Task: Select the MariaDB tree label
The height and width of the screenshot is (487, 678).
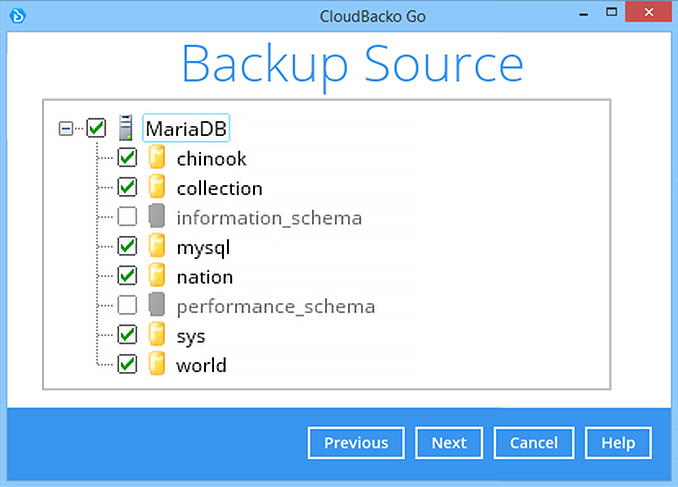Action: point(186,128)
